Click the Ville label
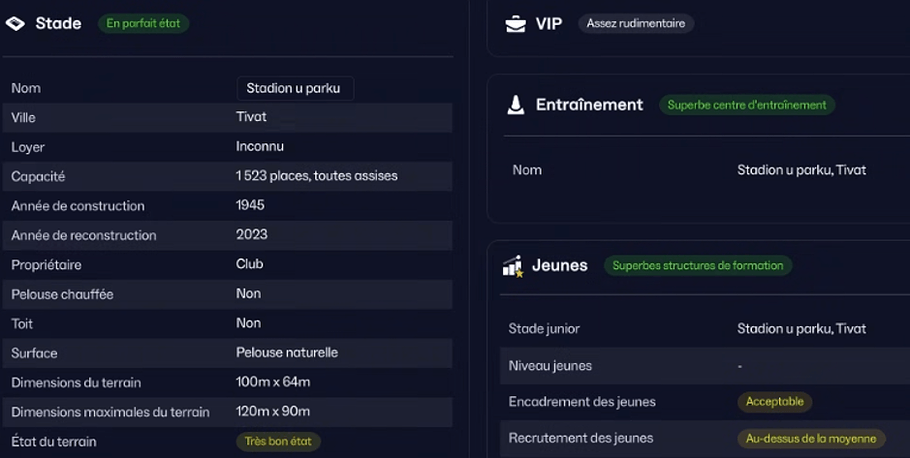Viewport: 910px width, 458px height. (23, 117)
